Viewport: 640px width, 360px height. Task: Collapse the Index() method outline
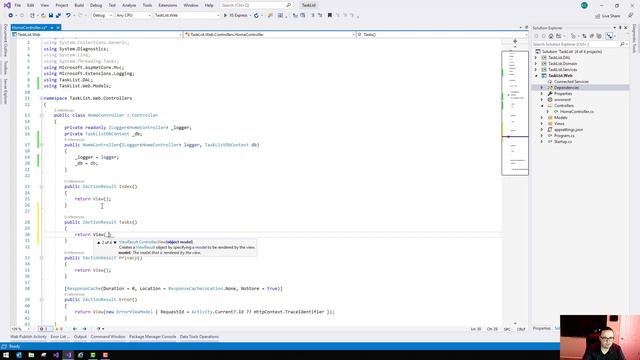(x=42, y=187)
